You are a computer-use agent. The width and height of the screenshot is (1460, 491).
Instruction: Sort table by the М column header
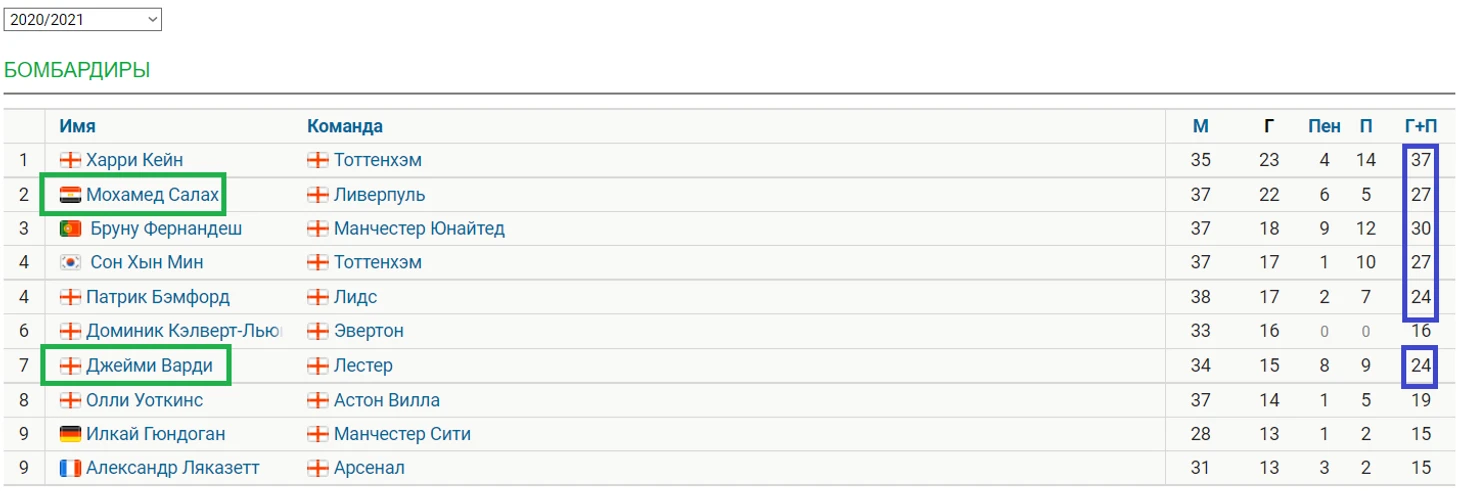1201,126
